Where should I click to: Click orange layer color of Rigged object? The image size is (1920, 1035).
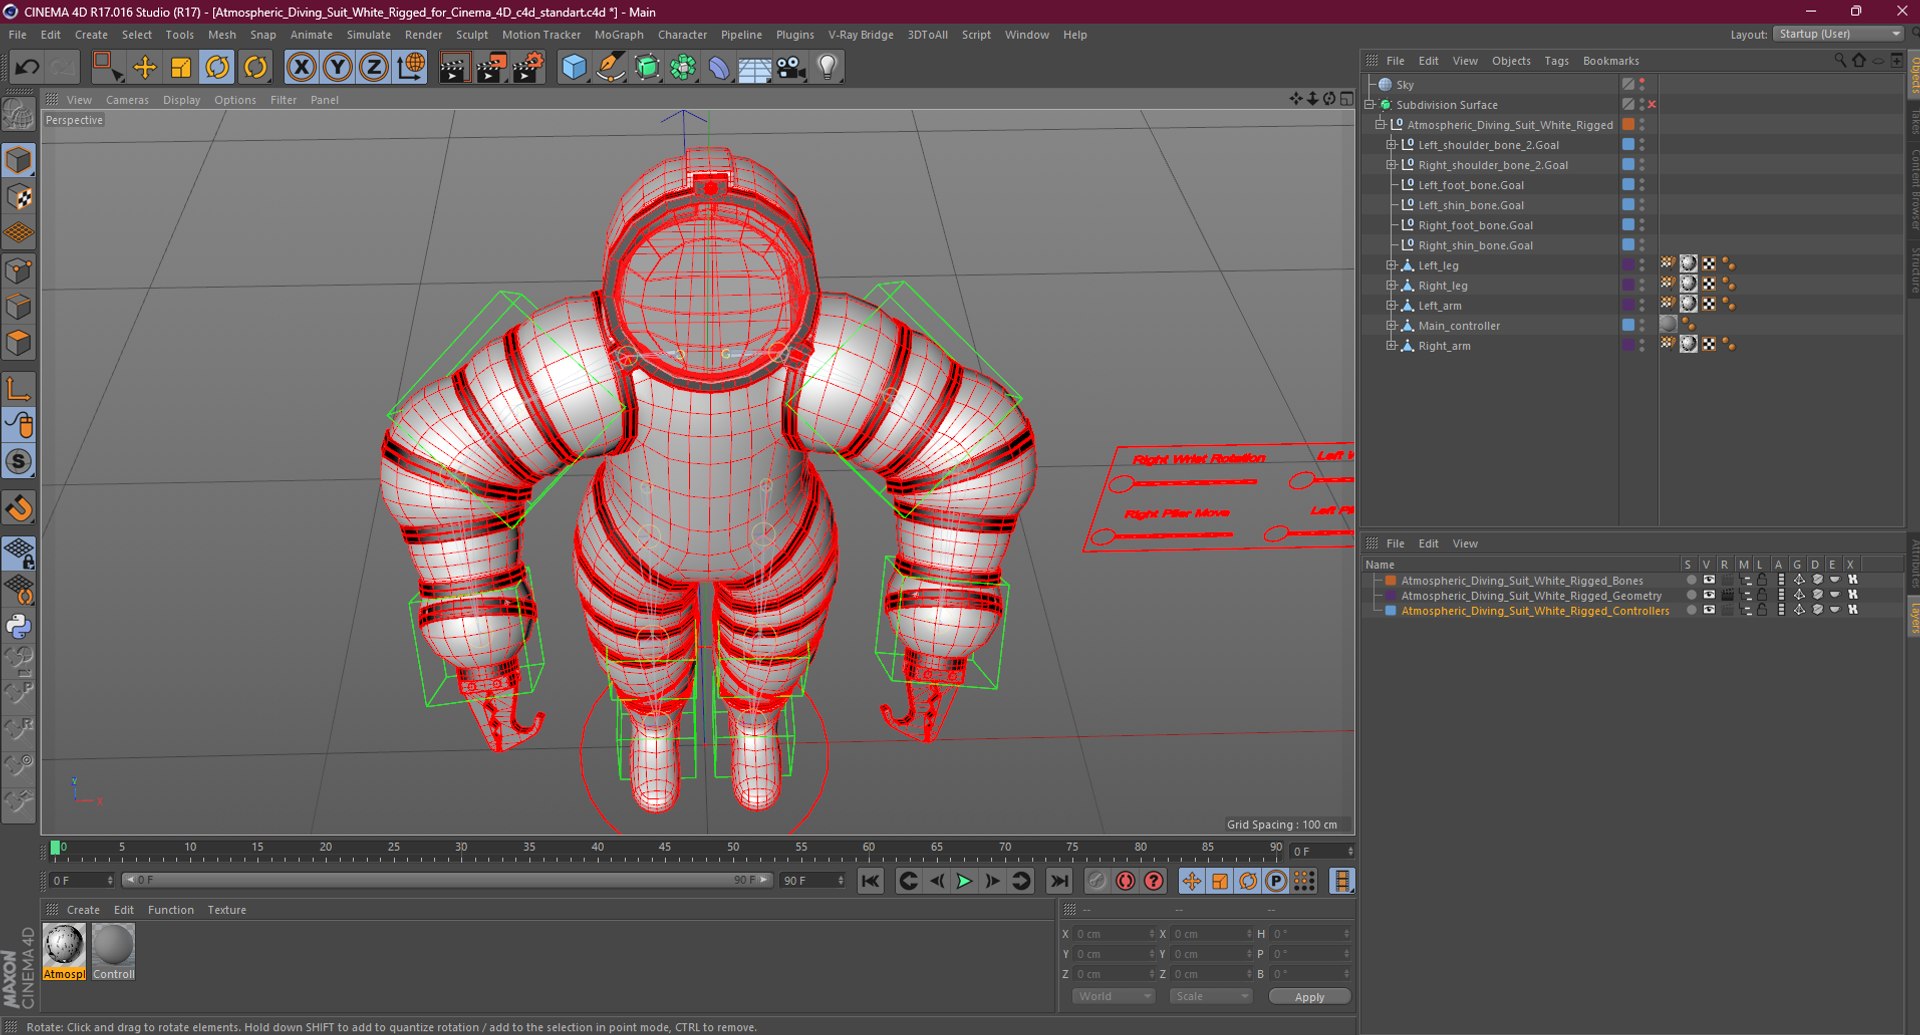1628,124
